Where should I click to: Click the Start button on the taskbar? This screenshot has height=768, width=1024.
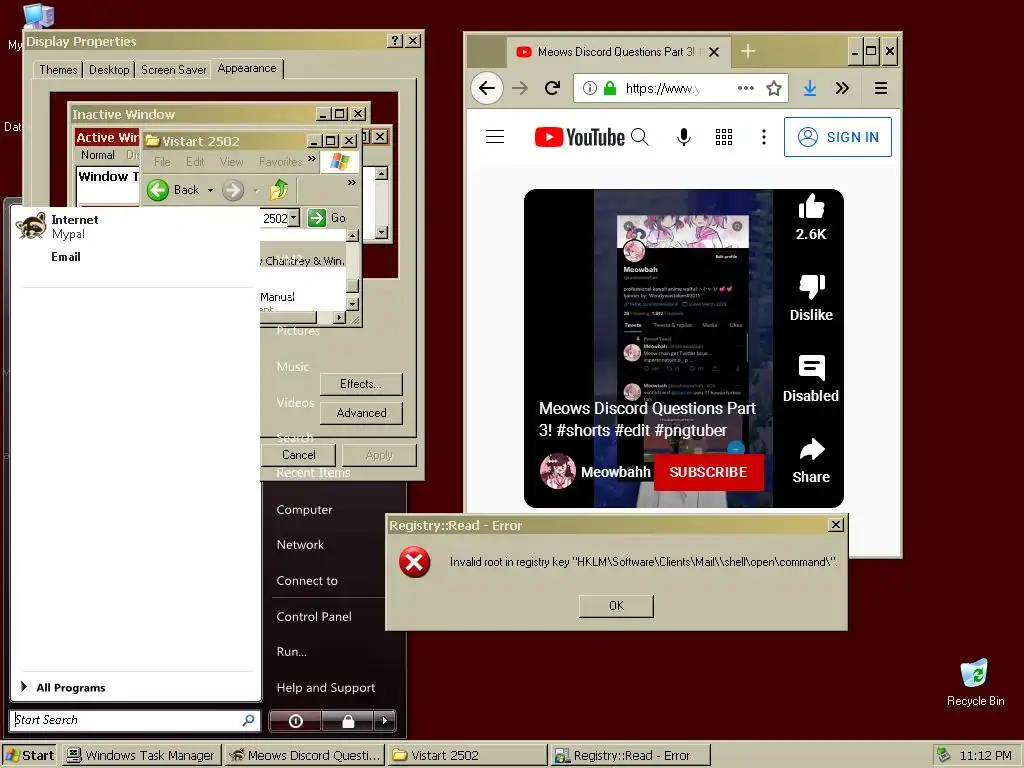30,756
